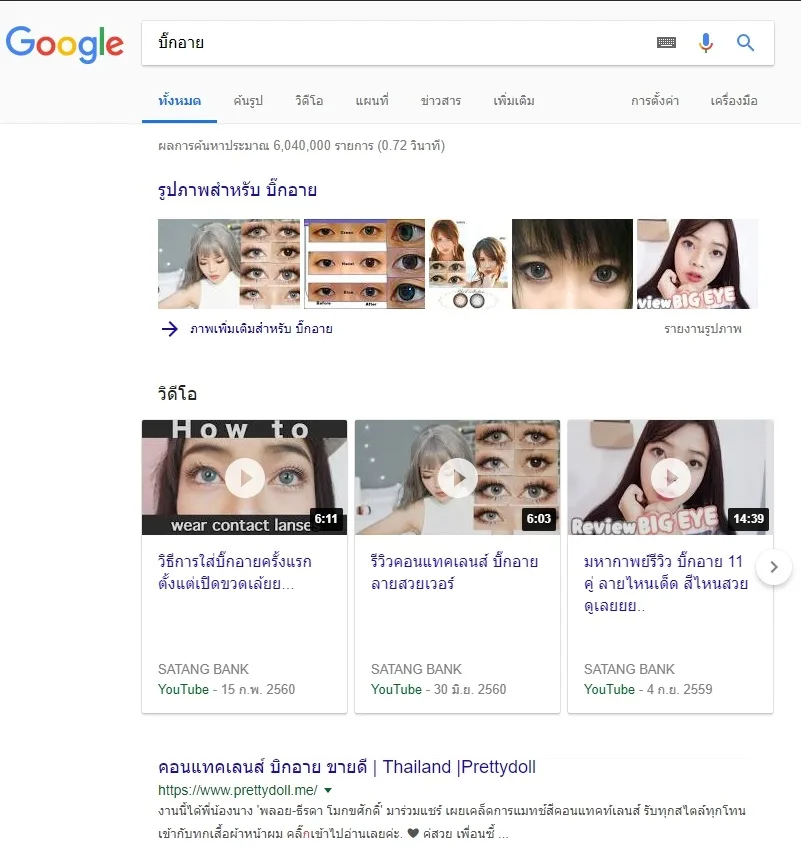Click the https://www.prettydoll.me/ URL
This screenshot has height=850, width=801.
(x=238, y=790)
